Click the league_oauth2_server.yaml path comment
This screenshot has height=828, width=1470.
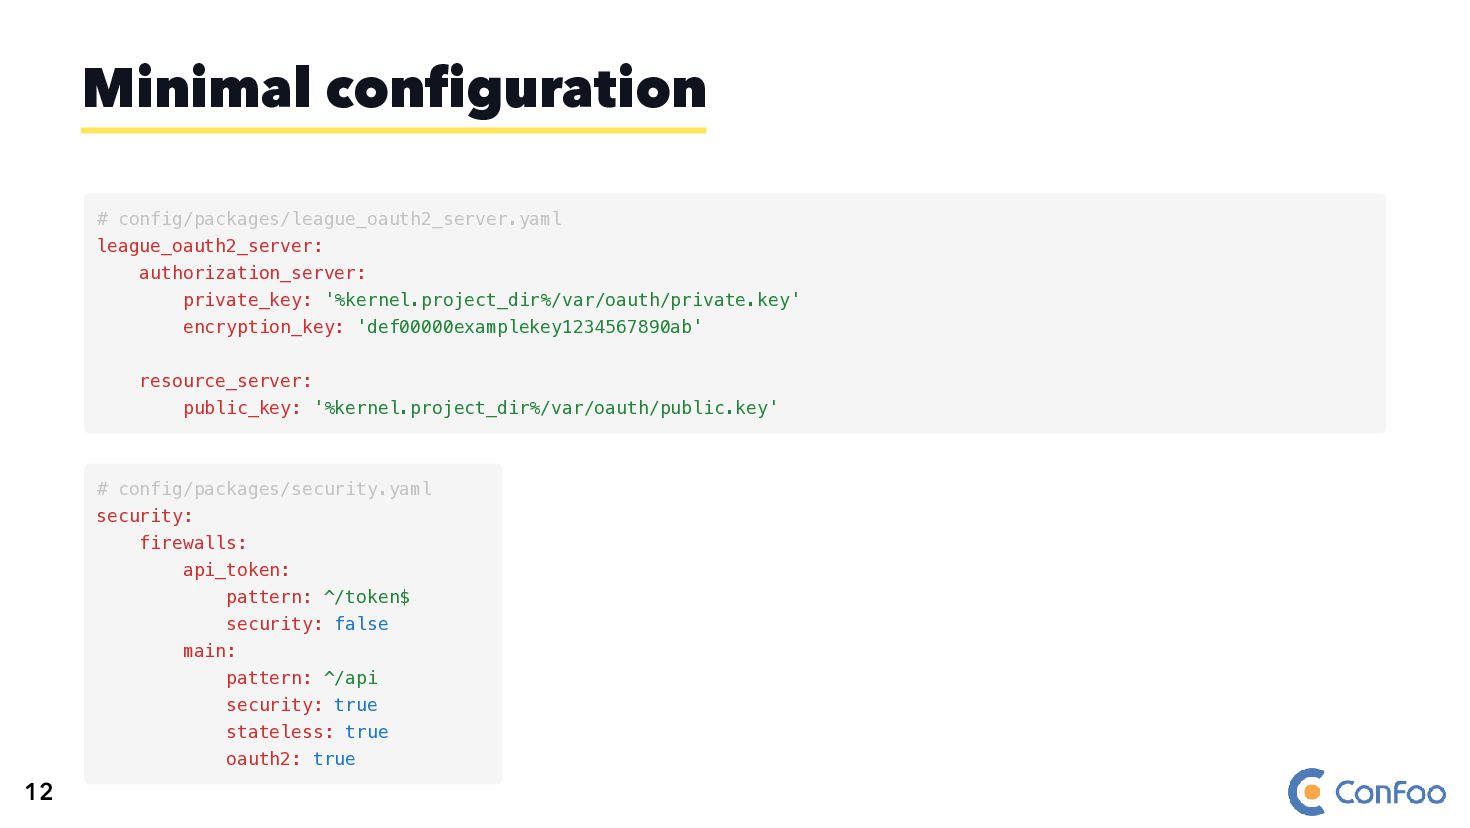pyautogui.click(x=329, y=219)
